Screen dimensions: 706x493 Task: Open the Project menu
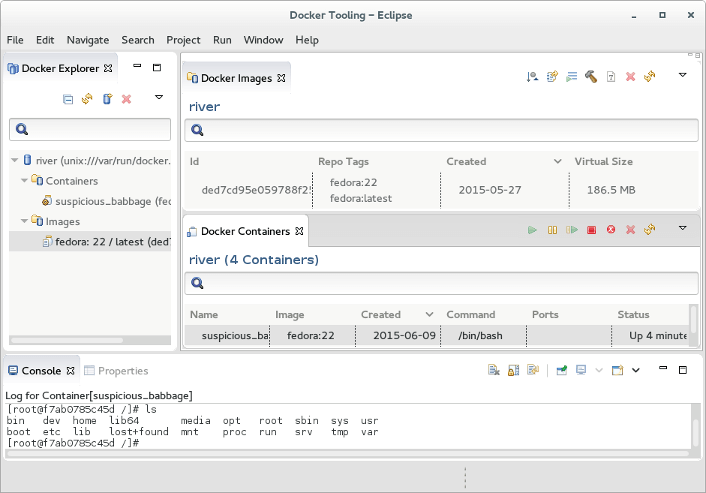click(x=183, y=40)
